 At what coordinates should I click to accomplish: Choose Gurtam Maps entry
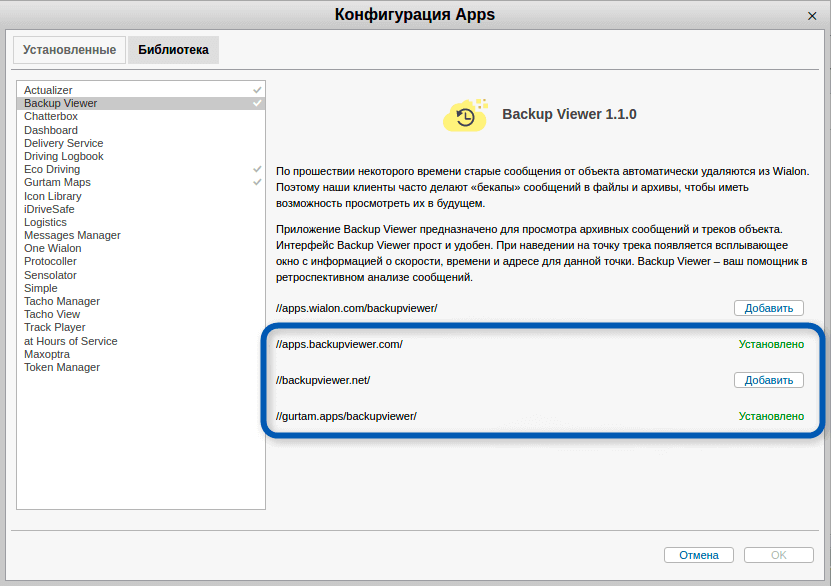[x=141, y=182]
